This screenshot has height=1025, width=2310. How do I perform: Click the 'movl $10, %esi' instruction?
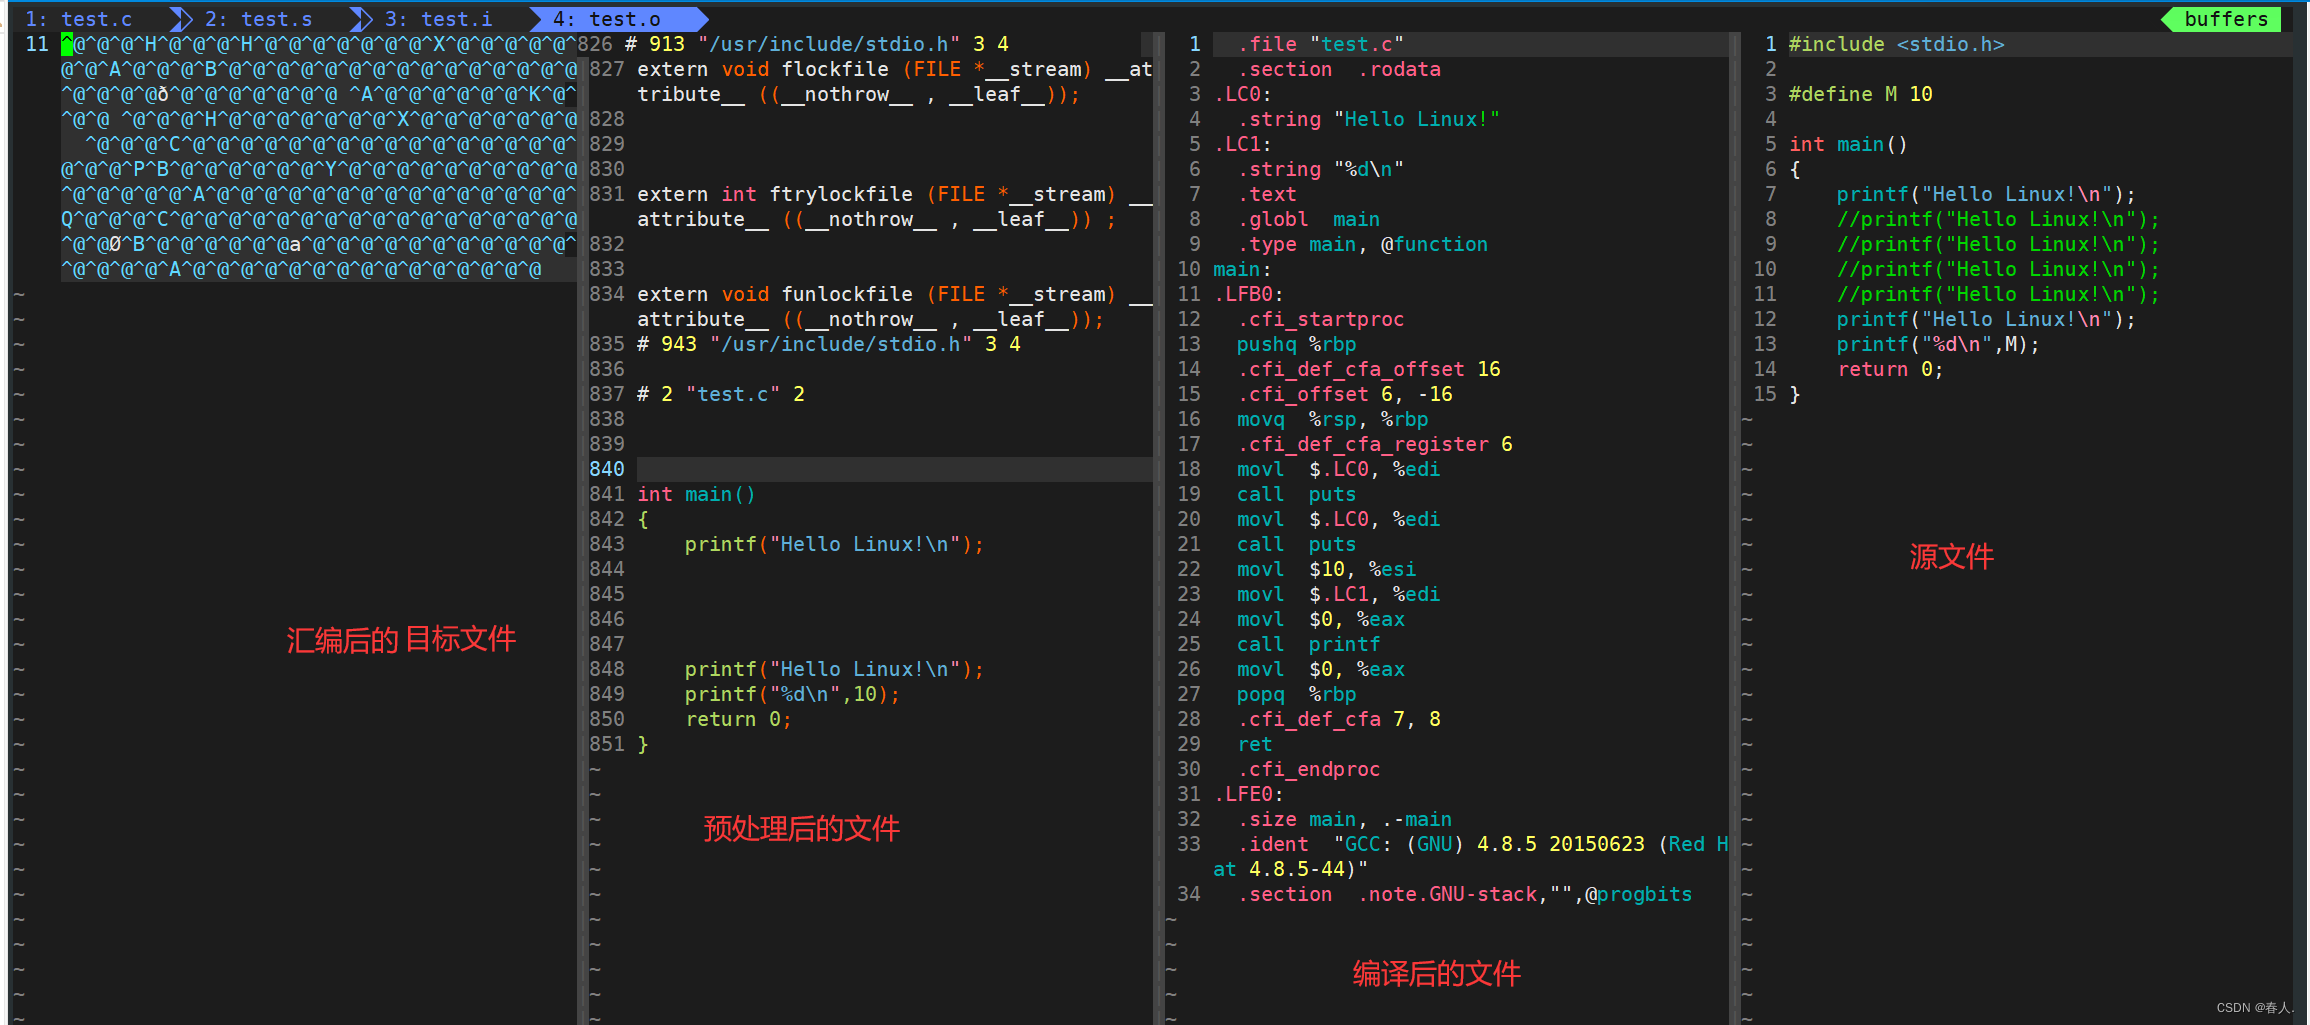(x=1326, y=569)
